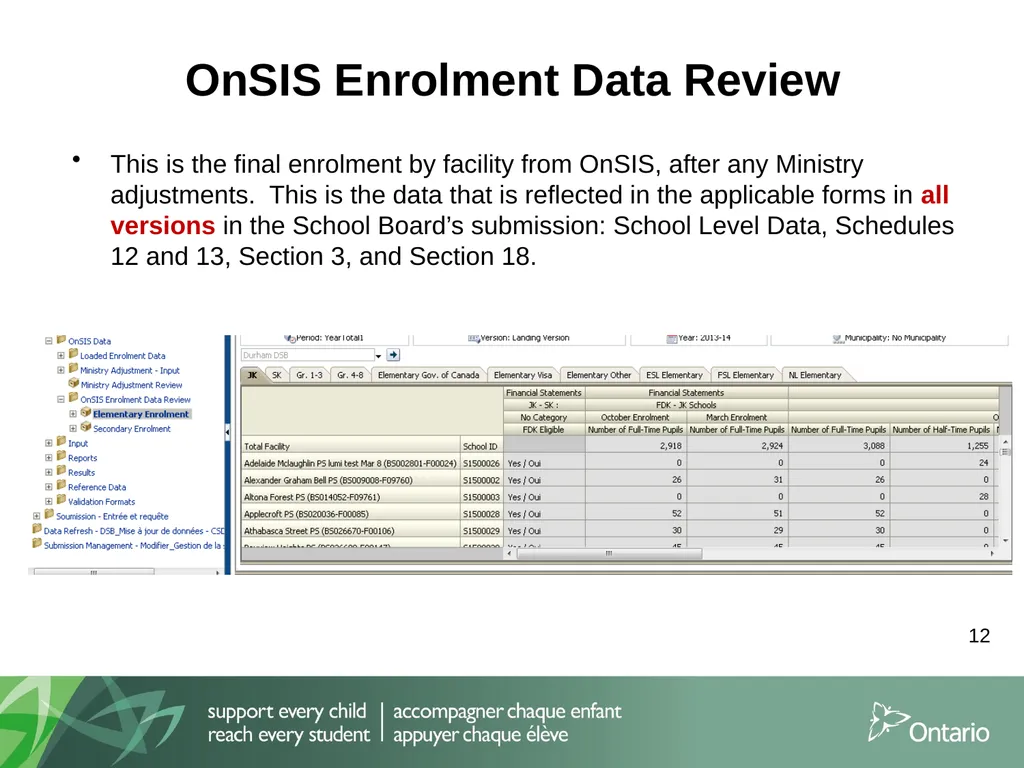Open the Data Refresh - DSB entry label

click(134, 531)
